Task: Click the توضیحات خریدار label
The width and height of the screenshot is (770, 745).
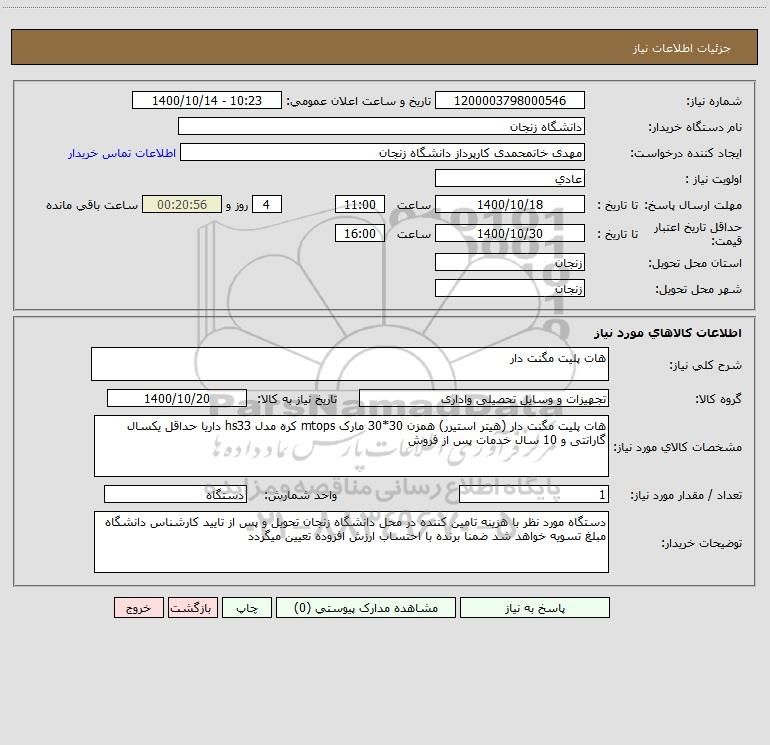Action: tap(701, 543)
